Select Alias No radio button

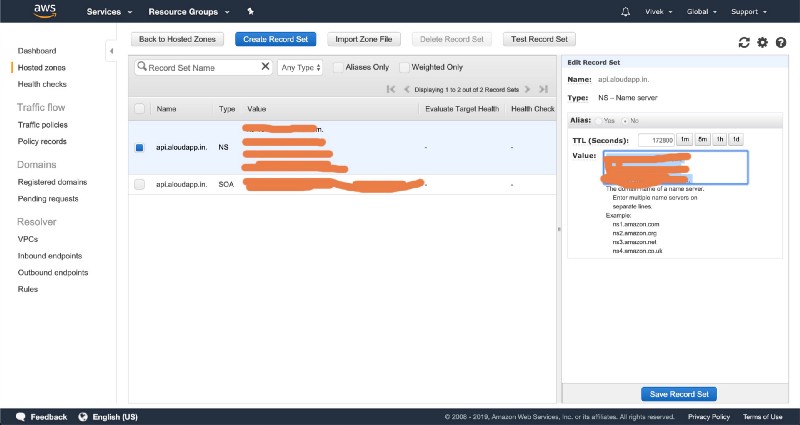click(x=625, y=121)
